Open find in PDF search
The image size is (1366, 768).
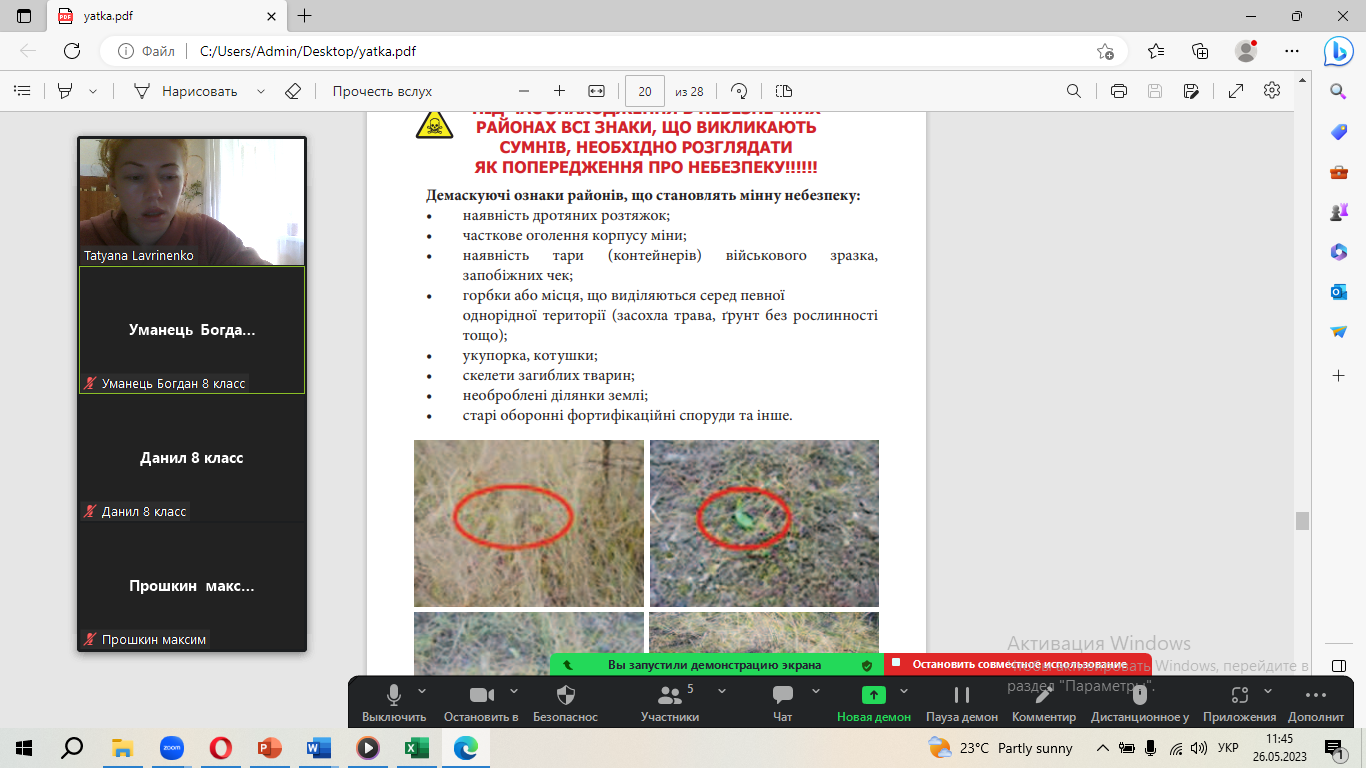pyautogui.click(x=1074, y=91)
